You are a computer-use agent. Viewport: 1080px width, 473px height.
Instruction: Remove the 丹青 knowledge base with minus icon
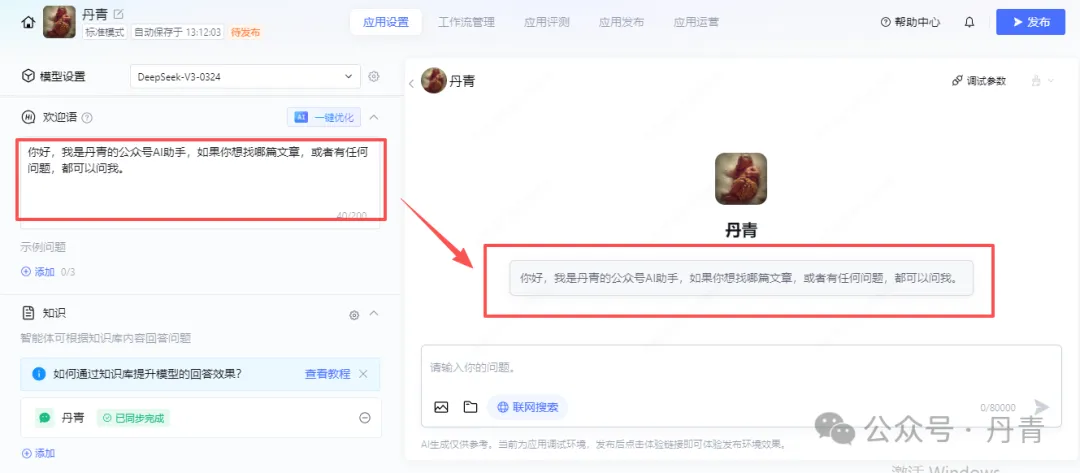coord(365,418)
